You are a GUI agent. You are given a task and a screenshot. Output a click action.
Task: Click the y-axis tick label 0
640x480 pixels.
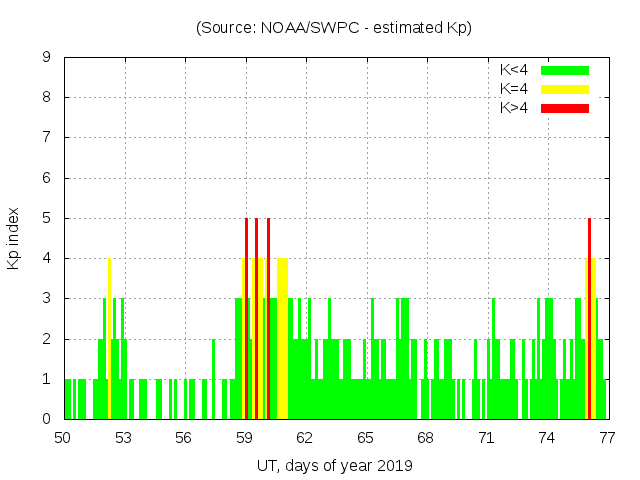(47, 419)
